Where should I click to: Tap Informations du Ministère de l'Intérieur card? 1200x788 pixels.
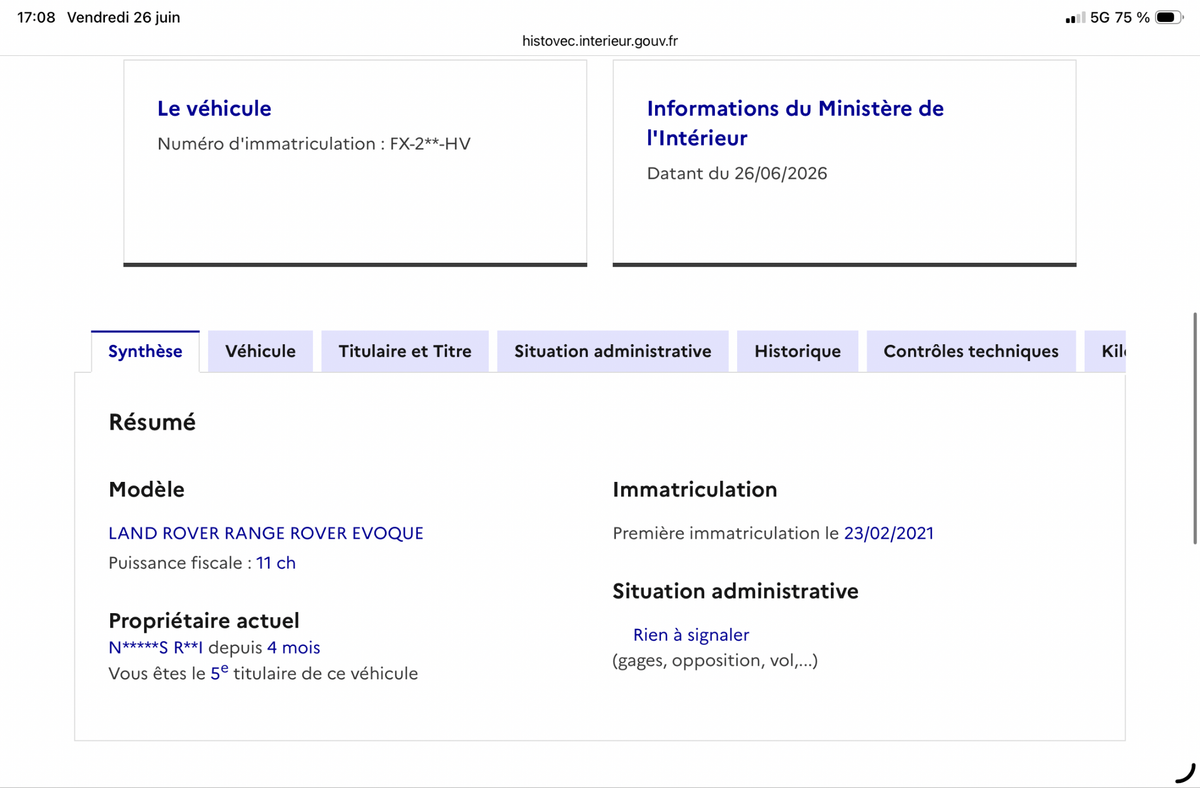[844, 162]
